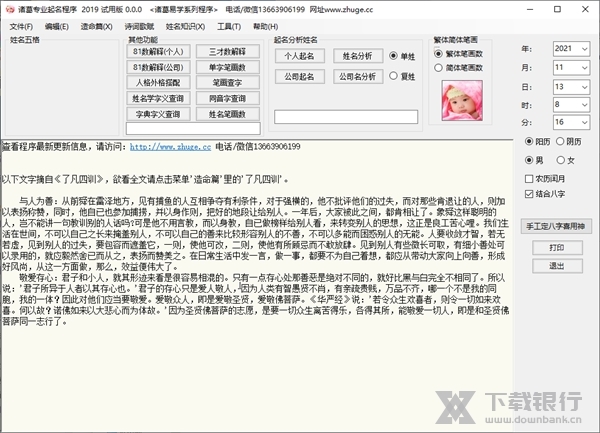Open the 诗词歌赋 menu
Image resolution: width=600 pixels, height=433 pixels.
coord(139,26)
